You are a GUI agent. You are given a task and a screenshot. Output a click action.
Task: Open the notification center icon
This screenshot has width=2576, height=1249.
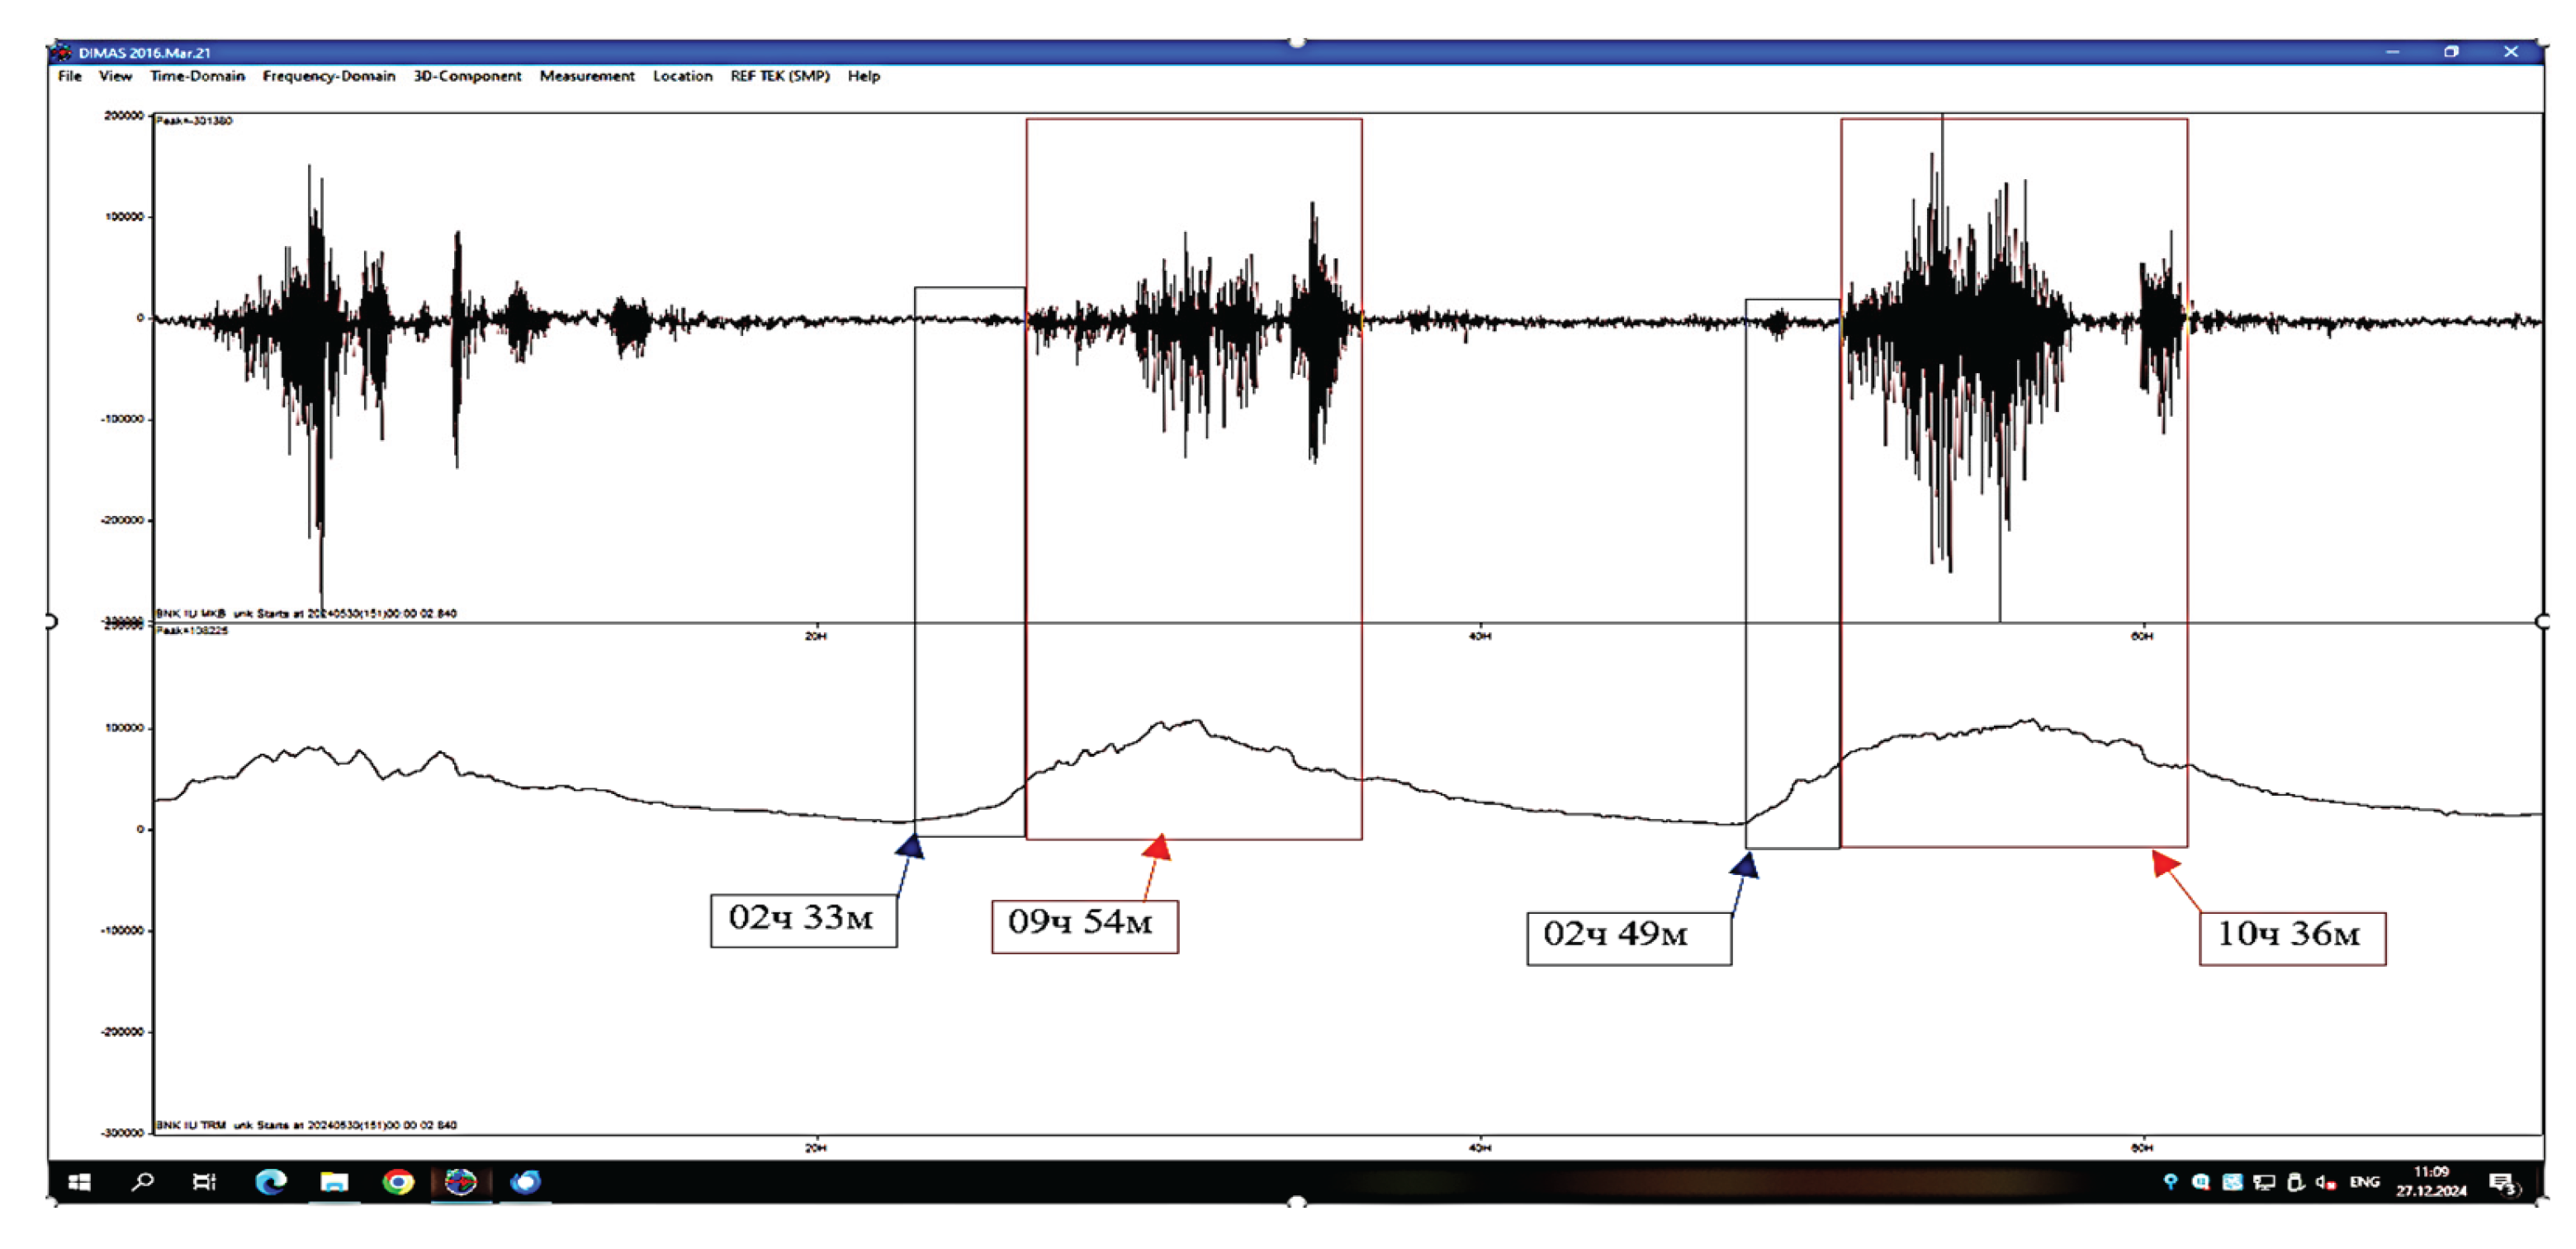point(2503,1183)
